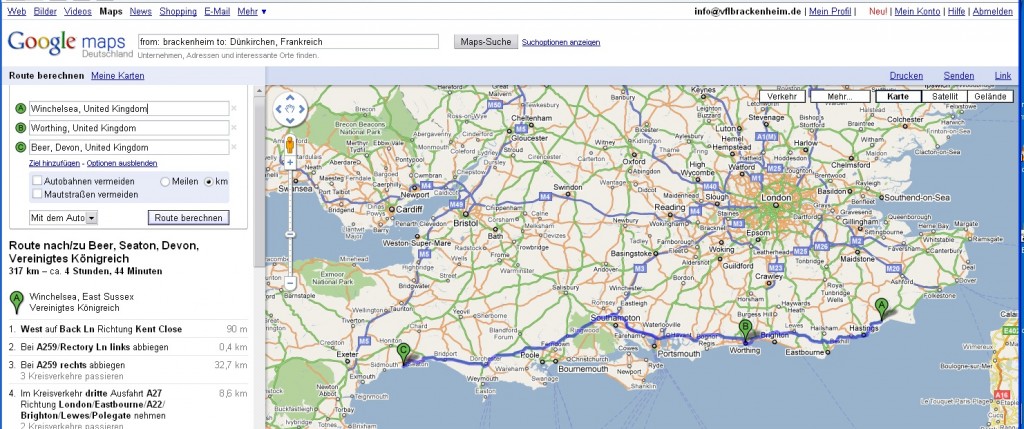Click the map zoom slider handle
This screenshot has height=429, width=1024.
[290, 234]
